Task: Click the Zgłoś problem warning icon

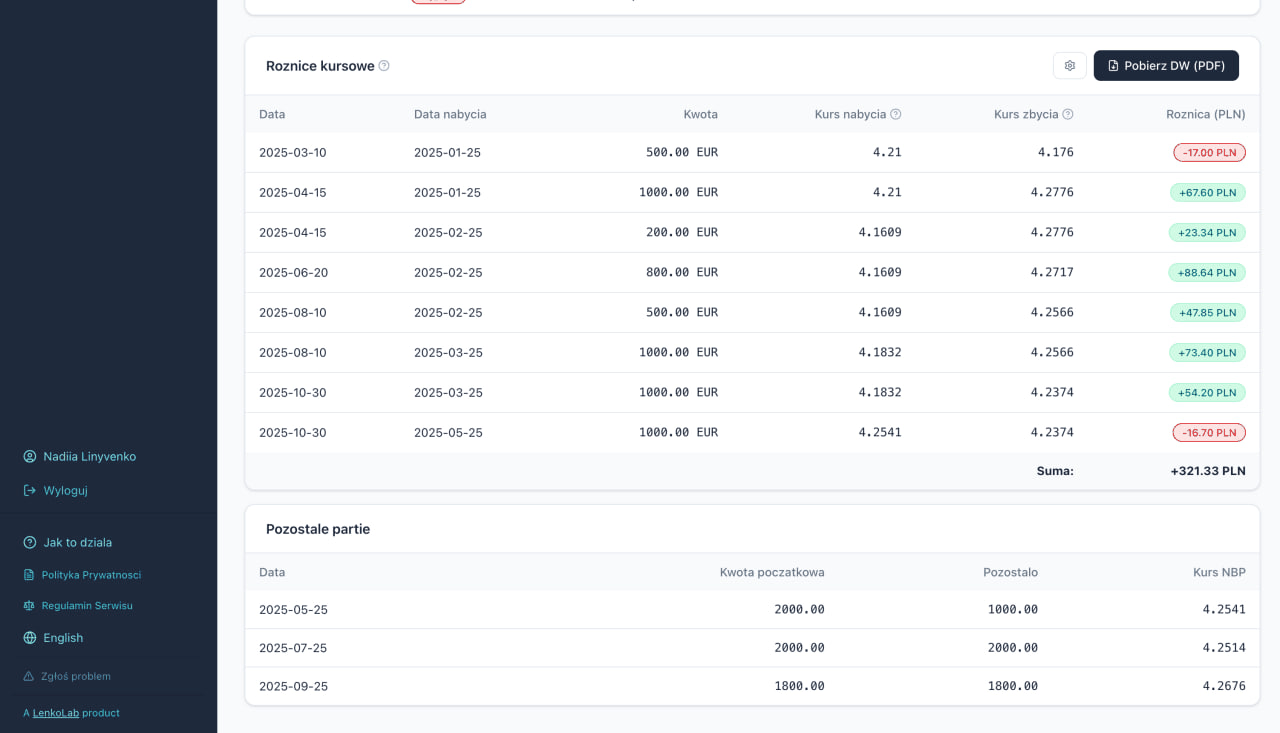Action: (x=29, y=676)
